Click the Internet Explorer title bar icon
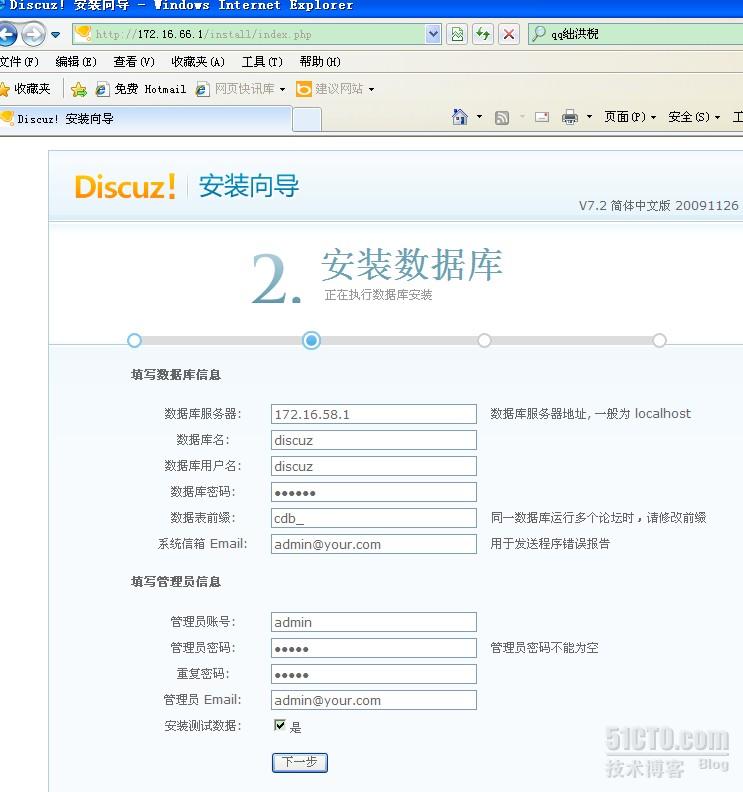 2,5
